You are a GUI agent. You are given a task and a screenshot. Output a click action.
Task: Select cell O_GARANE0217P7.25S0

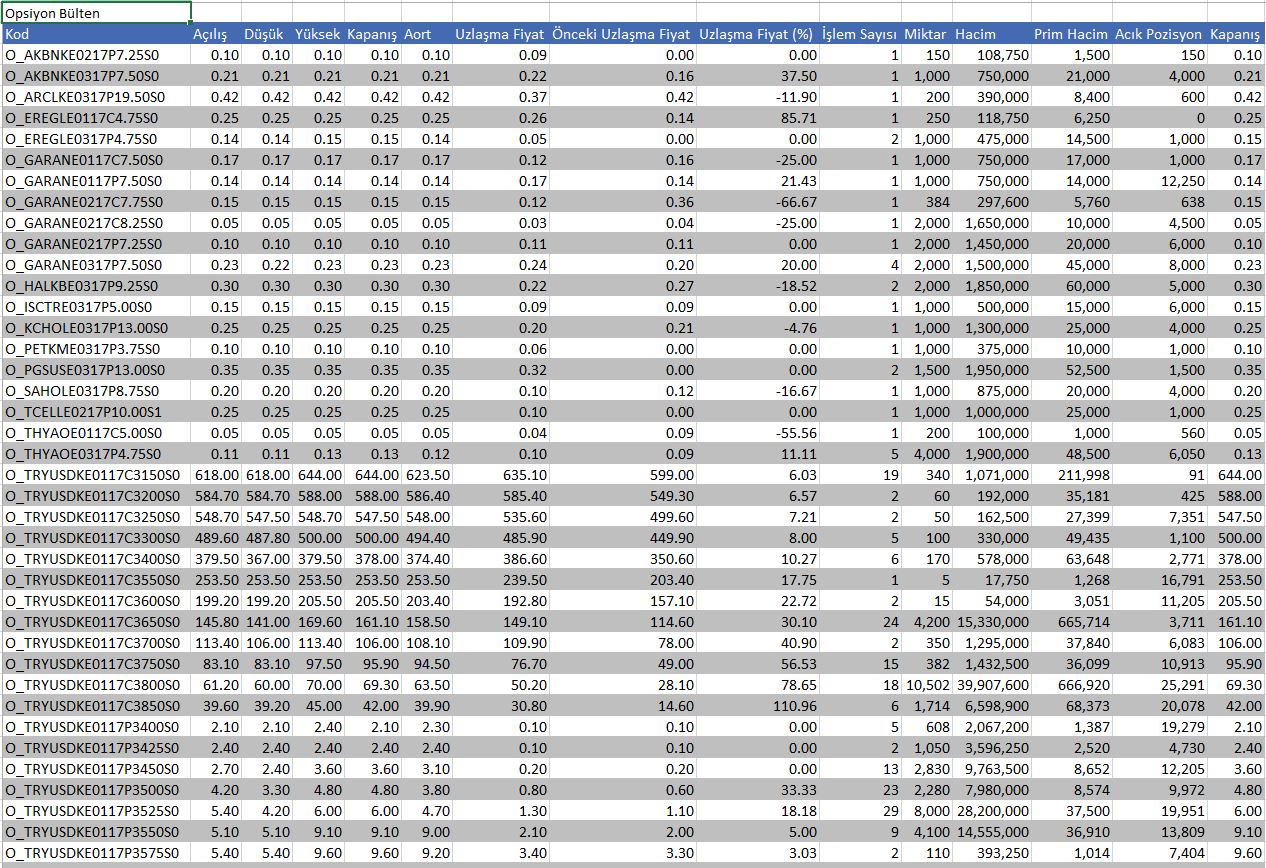pyautogui.click(x=96, y=244)
